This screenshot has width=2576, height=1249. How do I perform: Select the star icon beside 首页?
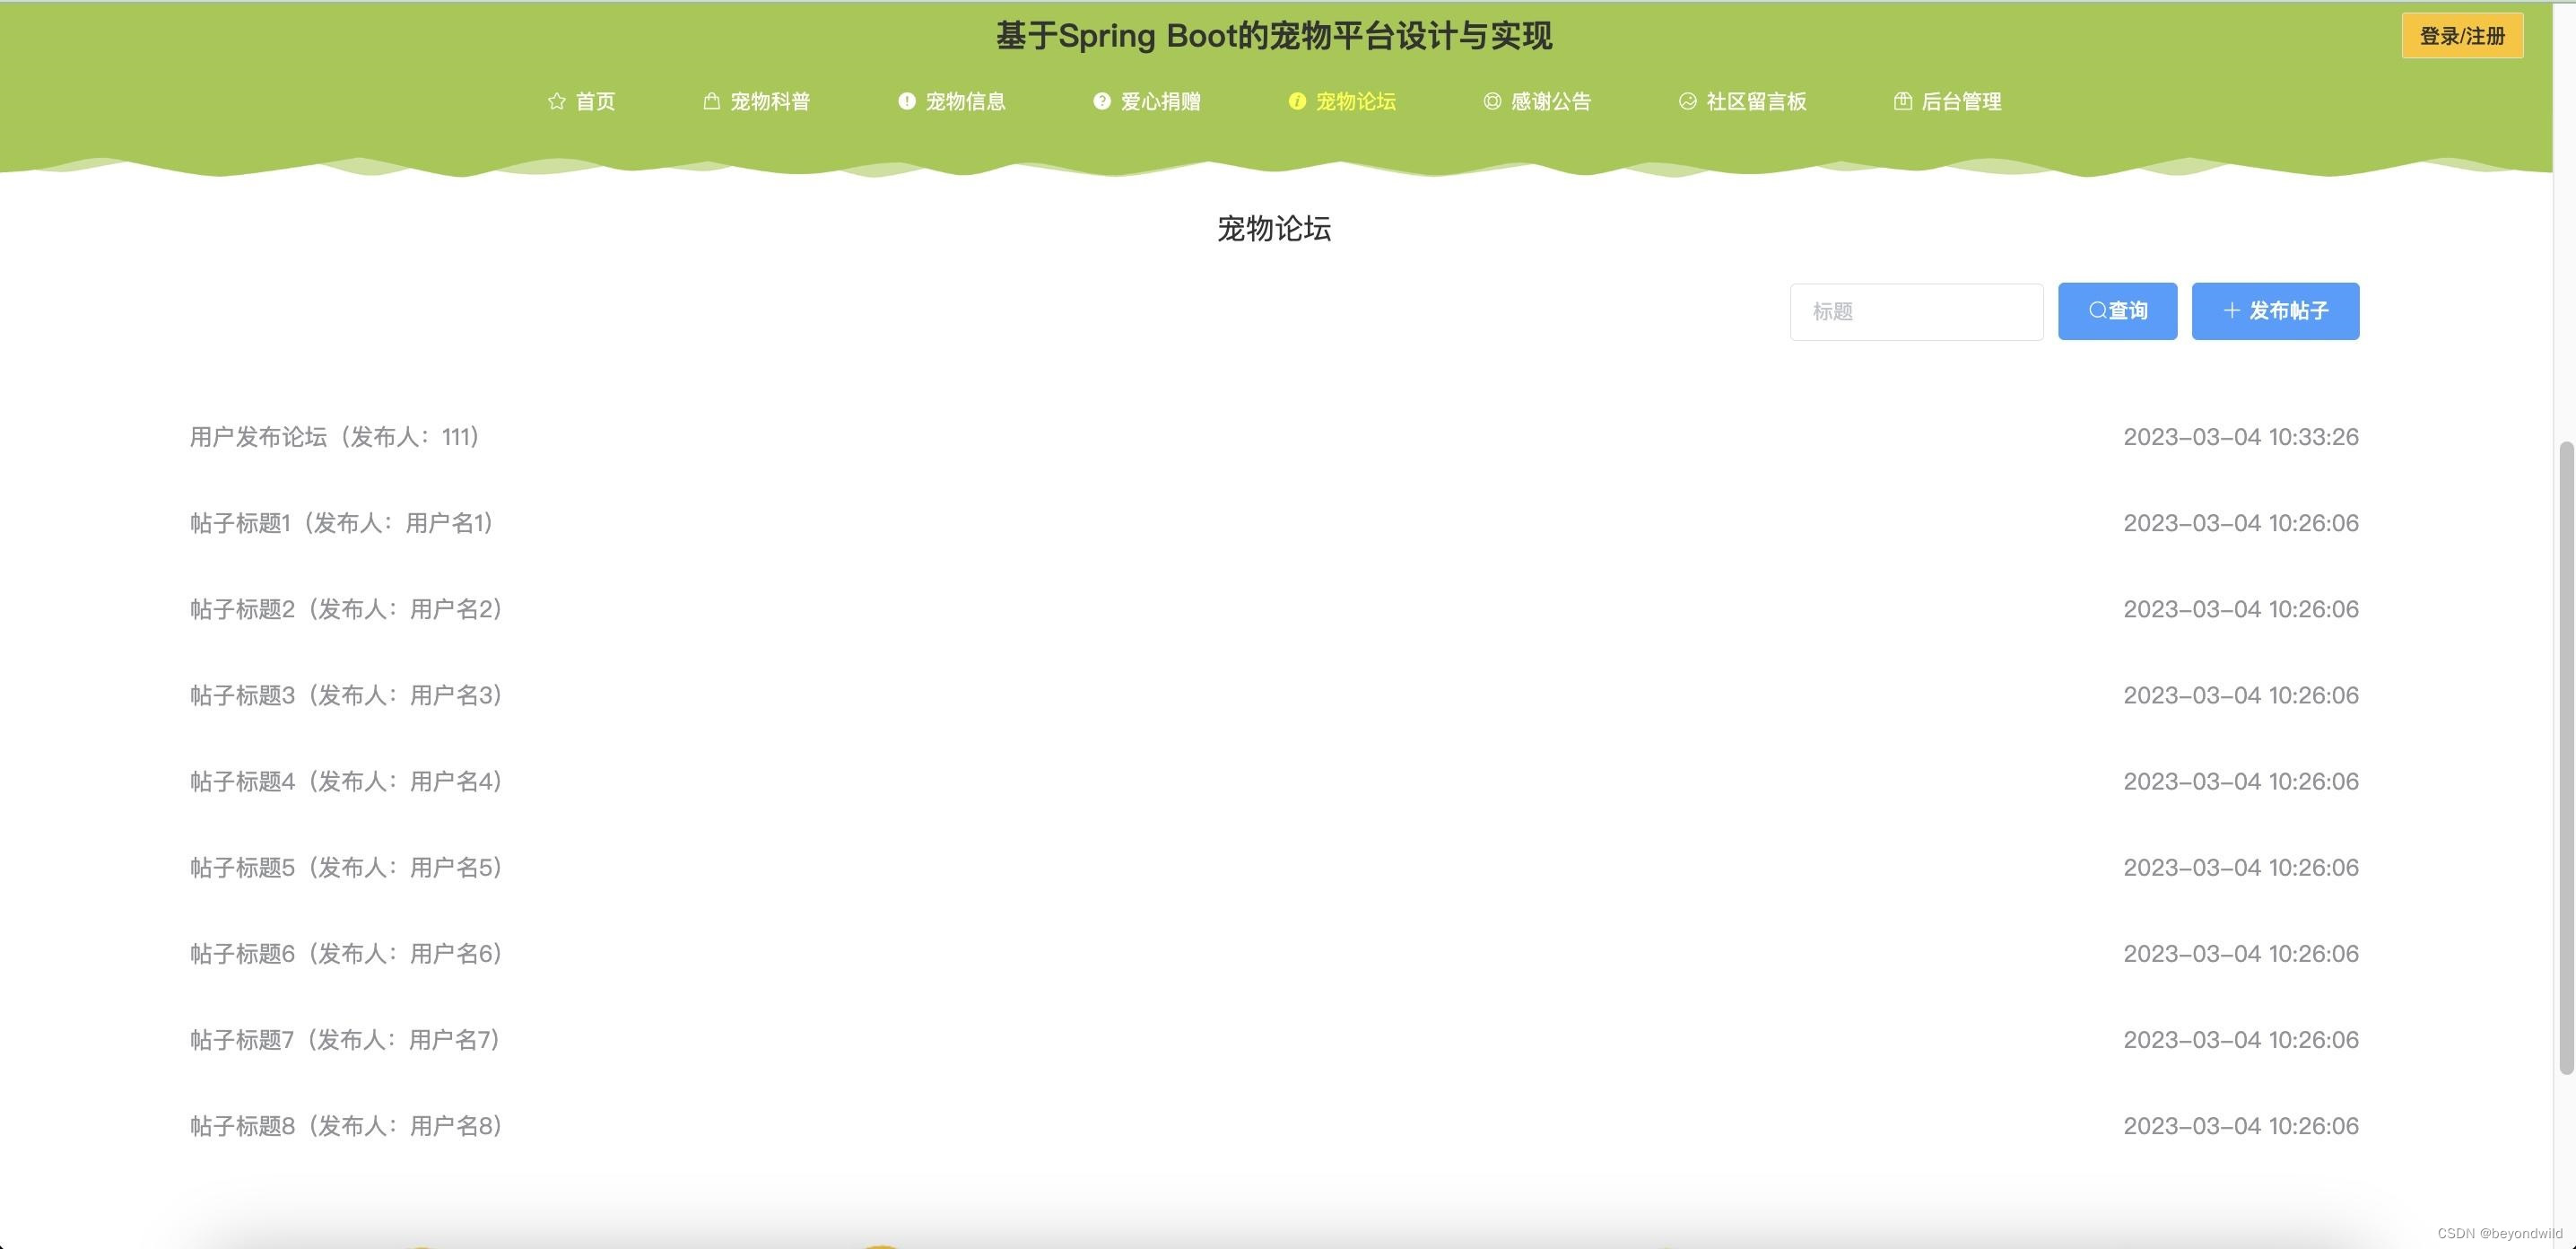tap(557, 101)
